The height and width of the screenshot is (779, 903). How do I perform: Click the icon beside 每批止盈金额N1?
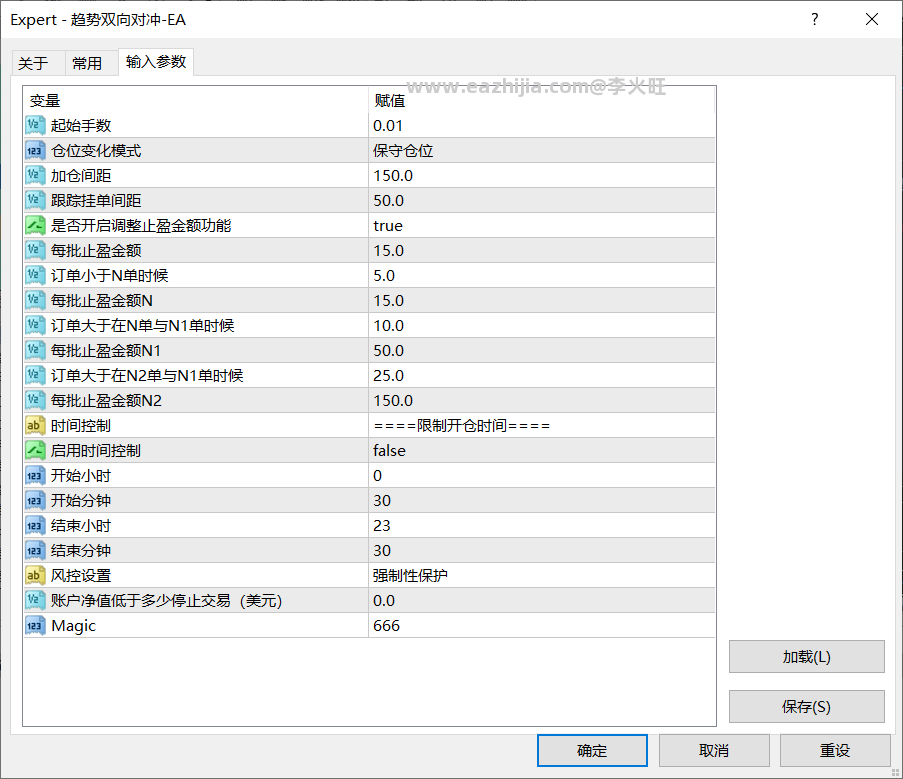(x=35, y=350)
